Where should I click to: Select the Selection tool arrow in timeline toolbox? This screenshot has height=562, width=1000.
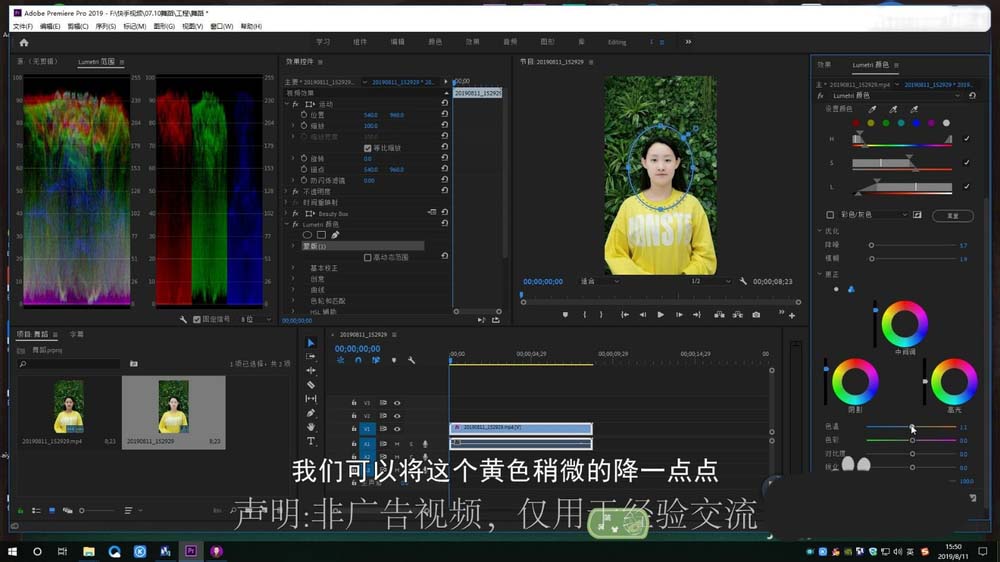click(x=311, y=343)
